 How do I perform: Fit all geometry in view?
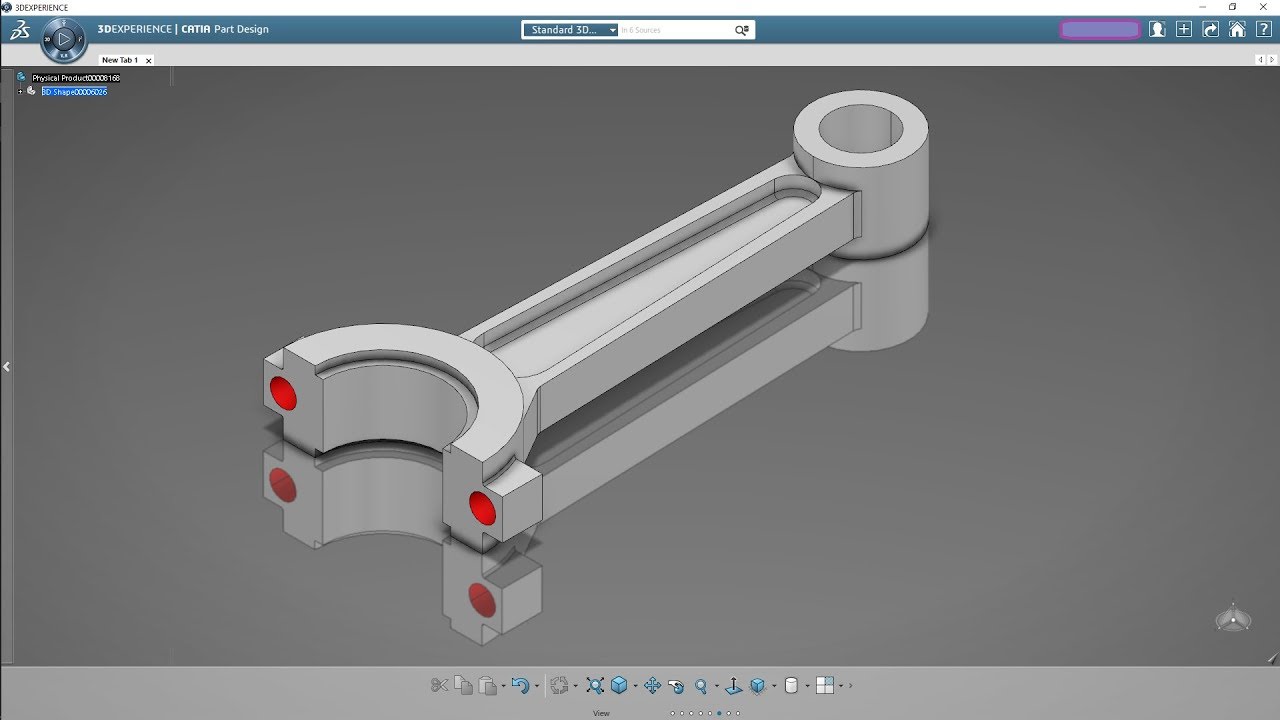click(595, 685)
